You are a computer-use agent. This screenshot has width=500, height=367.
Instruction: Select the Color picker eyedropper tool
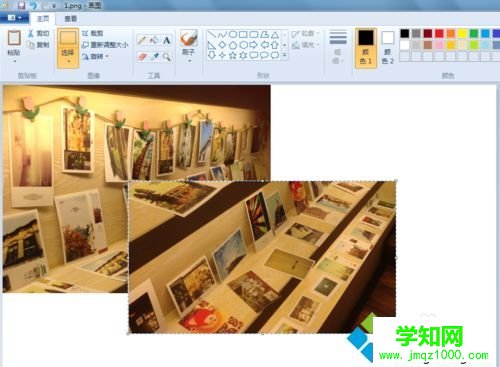point(154,57)
